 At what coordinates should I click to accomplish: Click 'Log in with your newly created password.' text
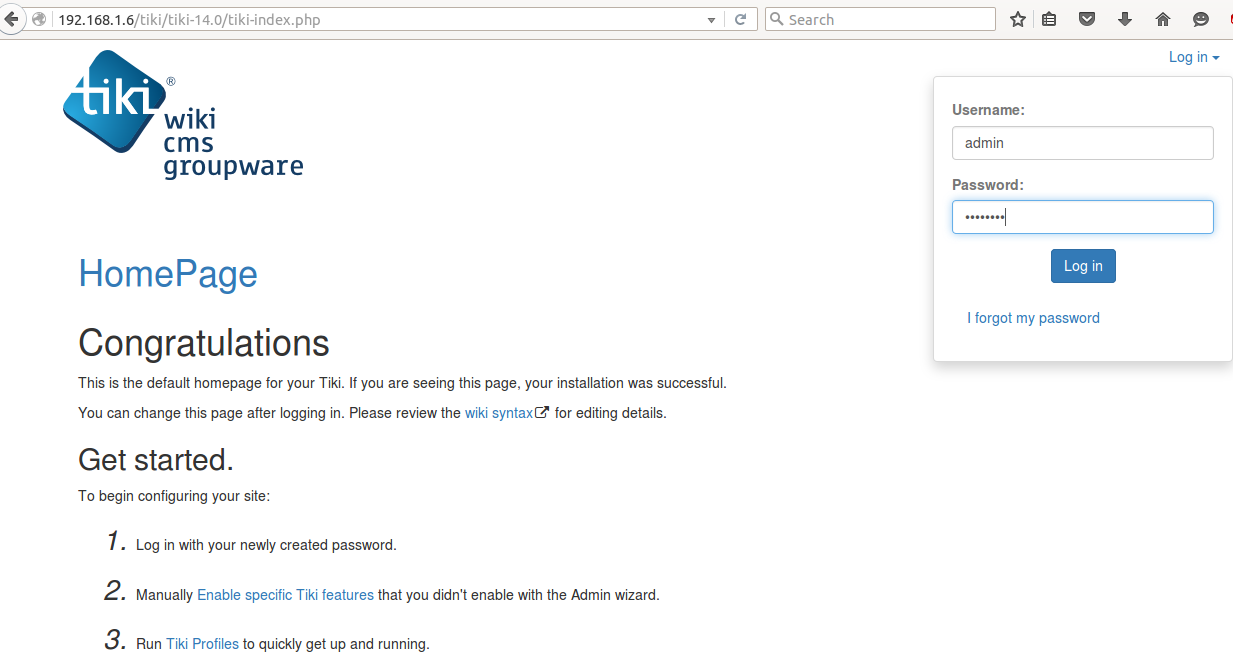click(266, 546)
